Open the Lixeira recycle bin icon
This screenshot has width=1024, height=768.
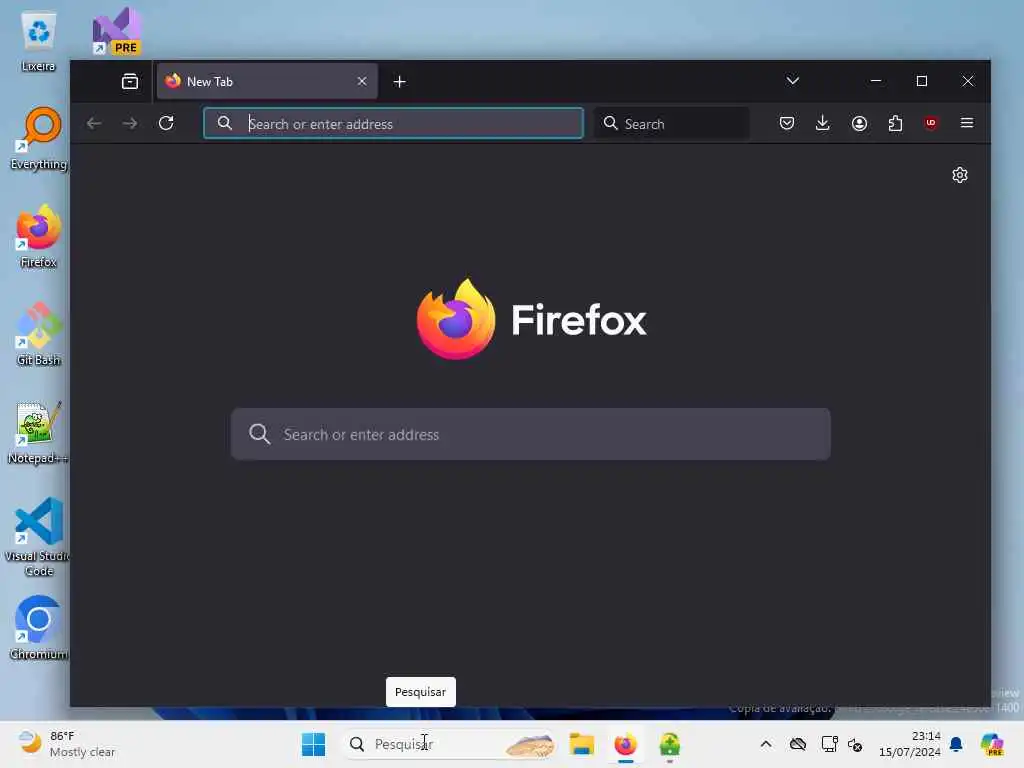pos(39,40)
